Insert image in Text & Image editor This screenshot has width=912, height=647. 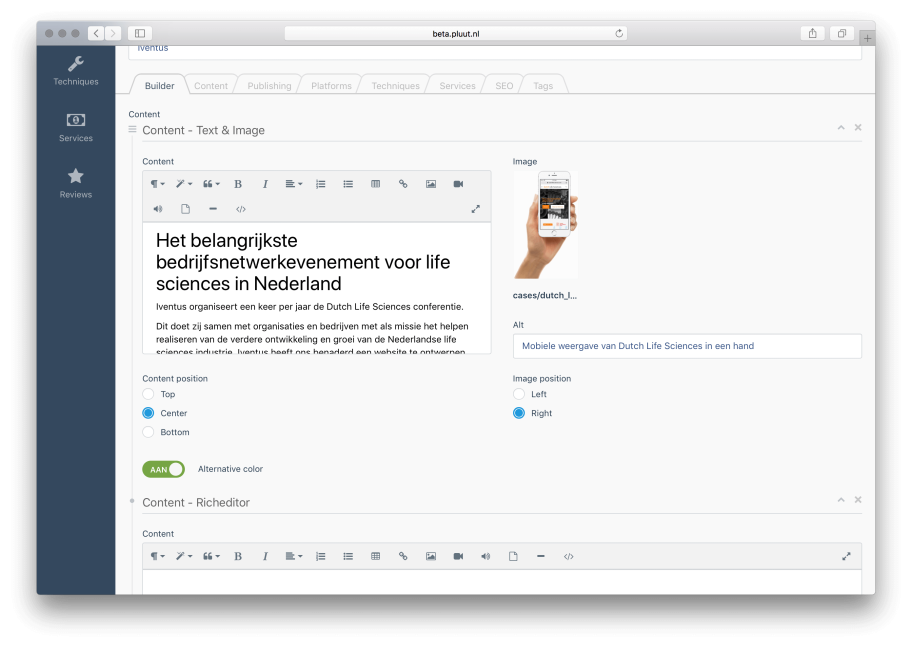(x=430, y=184)
